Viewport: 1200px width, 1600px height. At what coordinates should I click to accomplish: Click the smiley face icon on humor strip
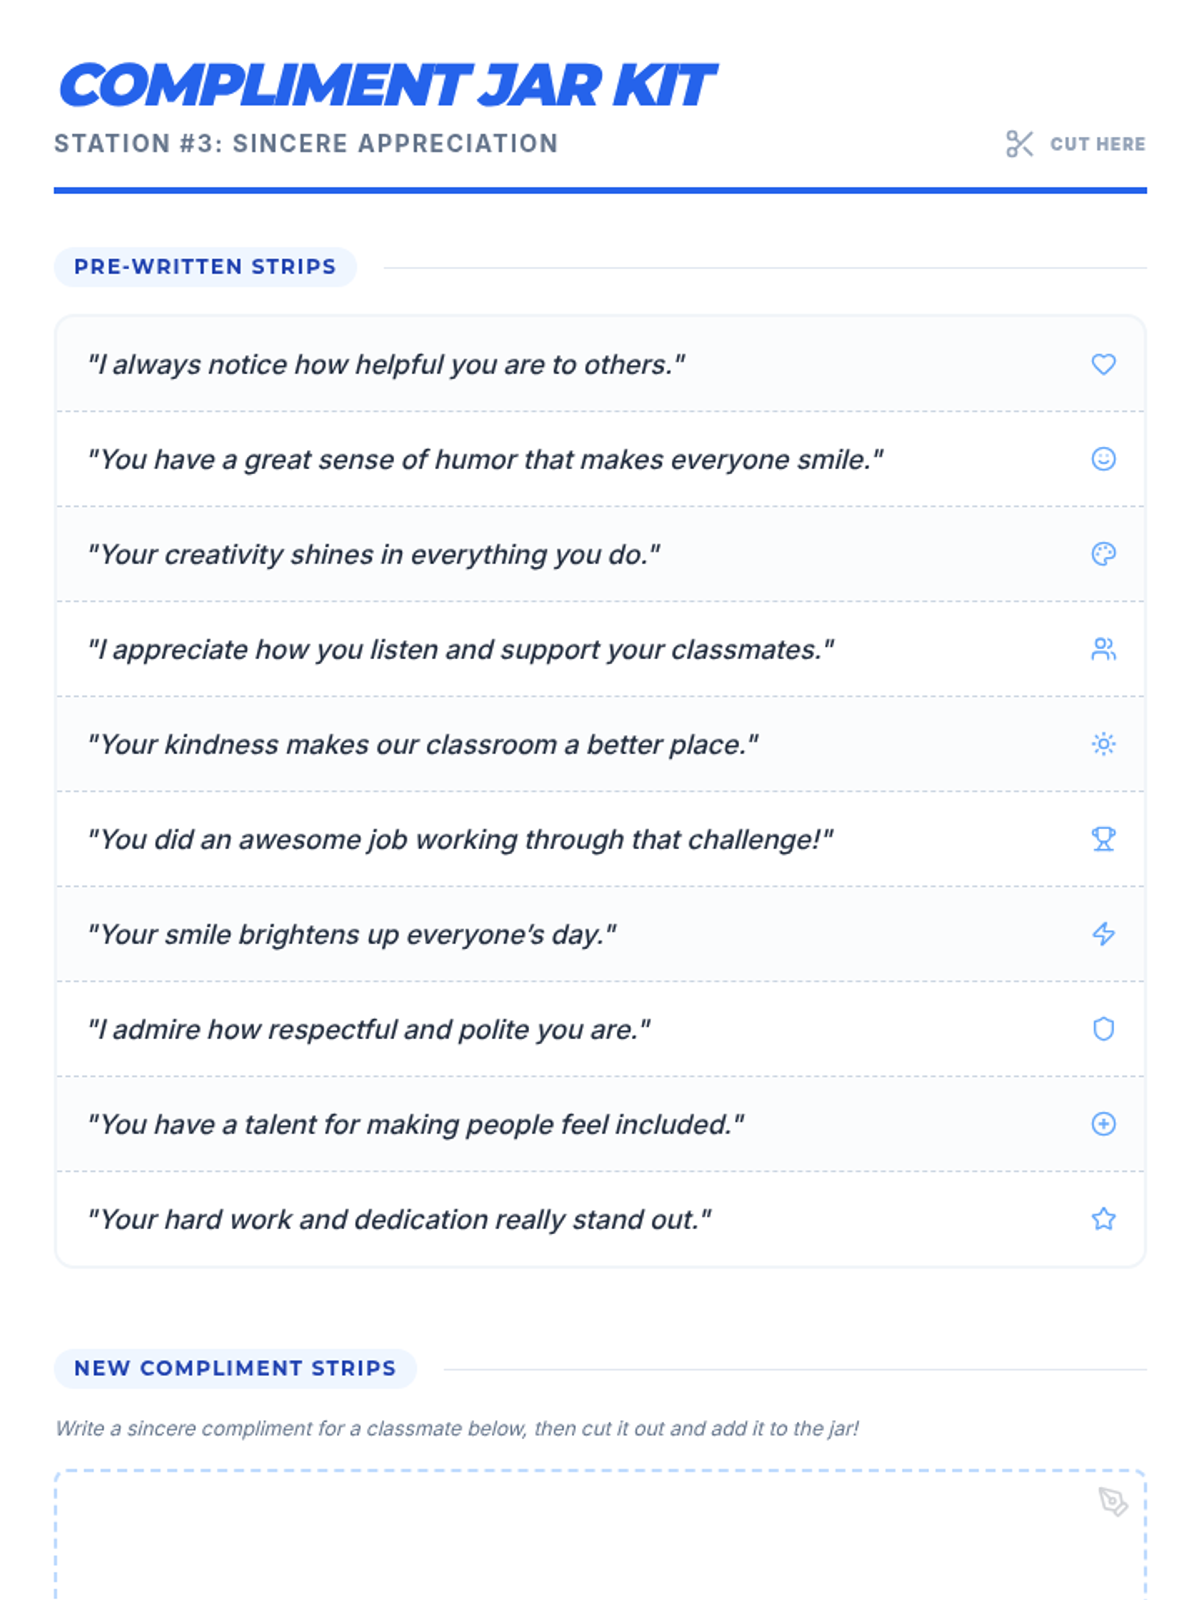coord(1103,459)
